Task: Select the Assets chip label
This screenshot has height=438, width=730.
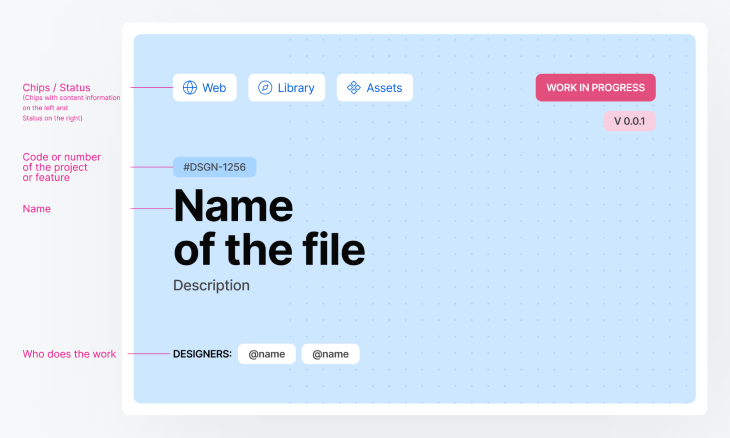Action: click(384, 88)
